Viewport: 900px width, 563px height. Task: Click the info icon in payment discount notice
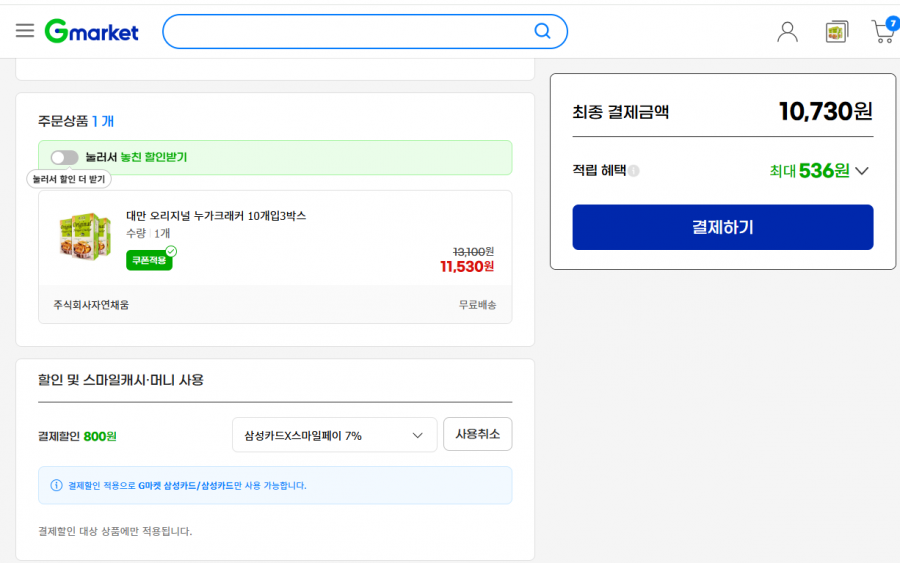point(56,486)
